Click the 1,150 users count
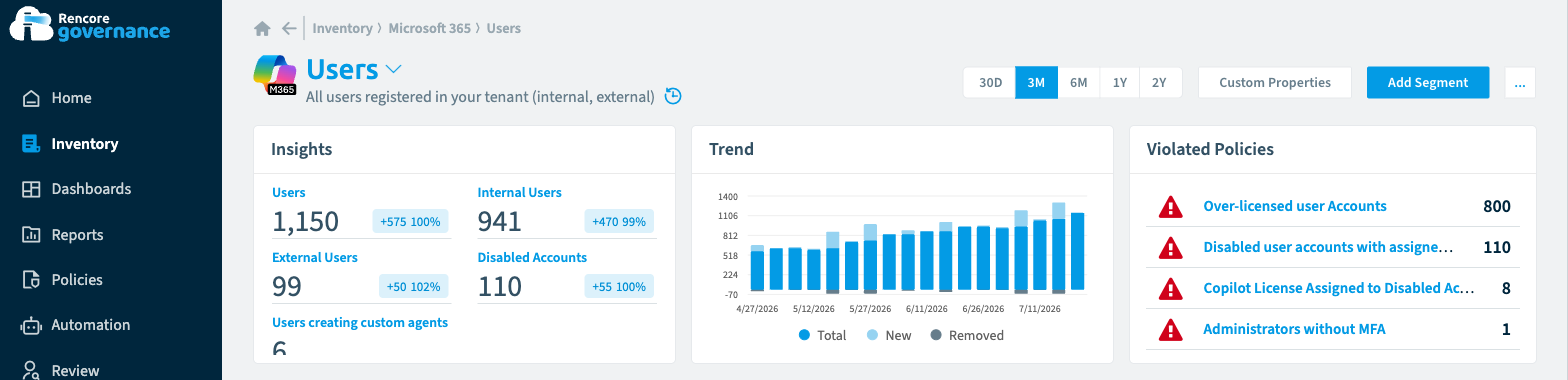 click(306, 222)
